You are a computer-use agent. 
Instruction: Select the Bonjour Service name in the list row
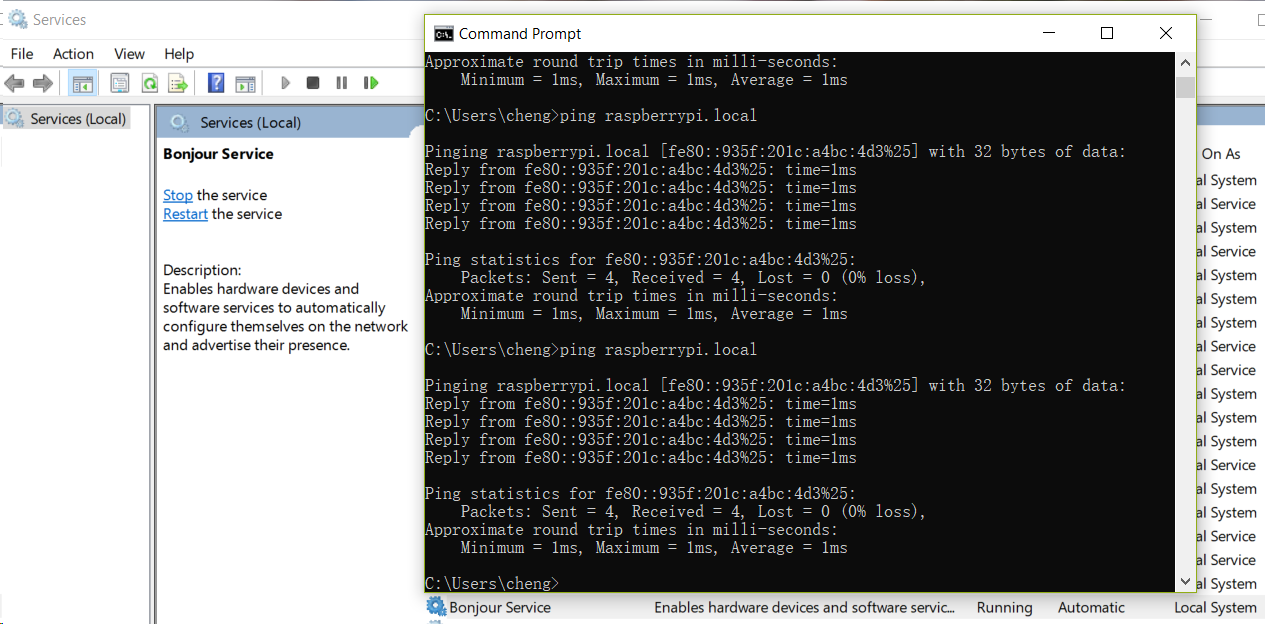[x=500, y=607]
